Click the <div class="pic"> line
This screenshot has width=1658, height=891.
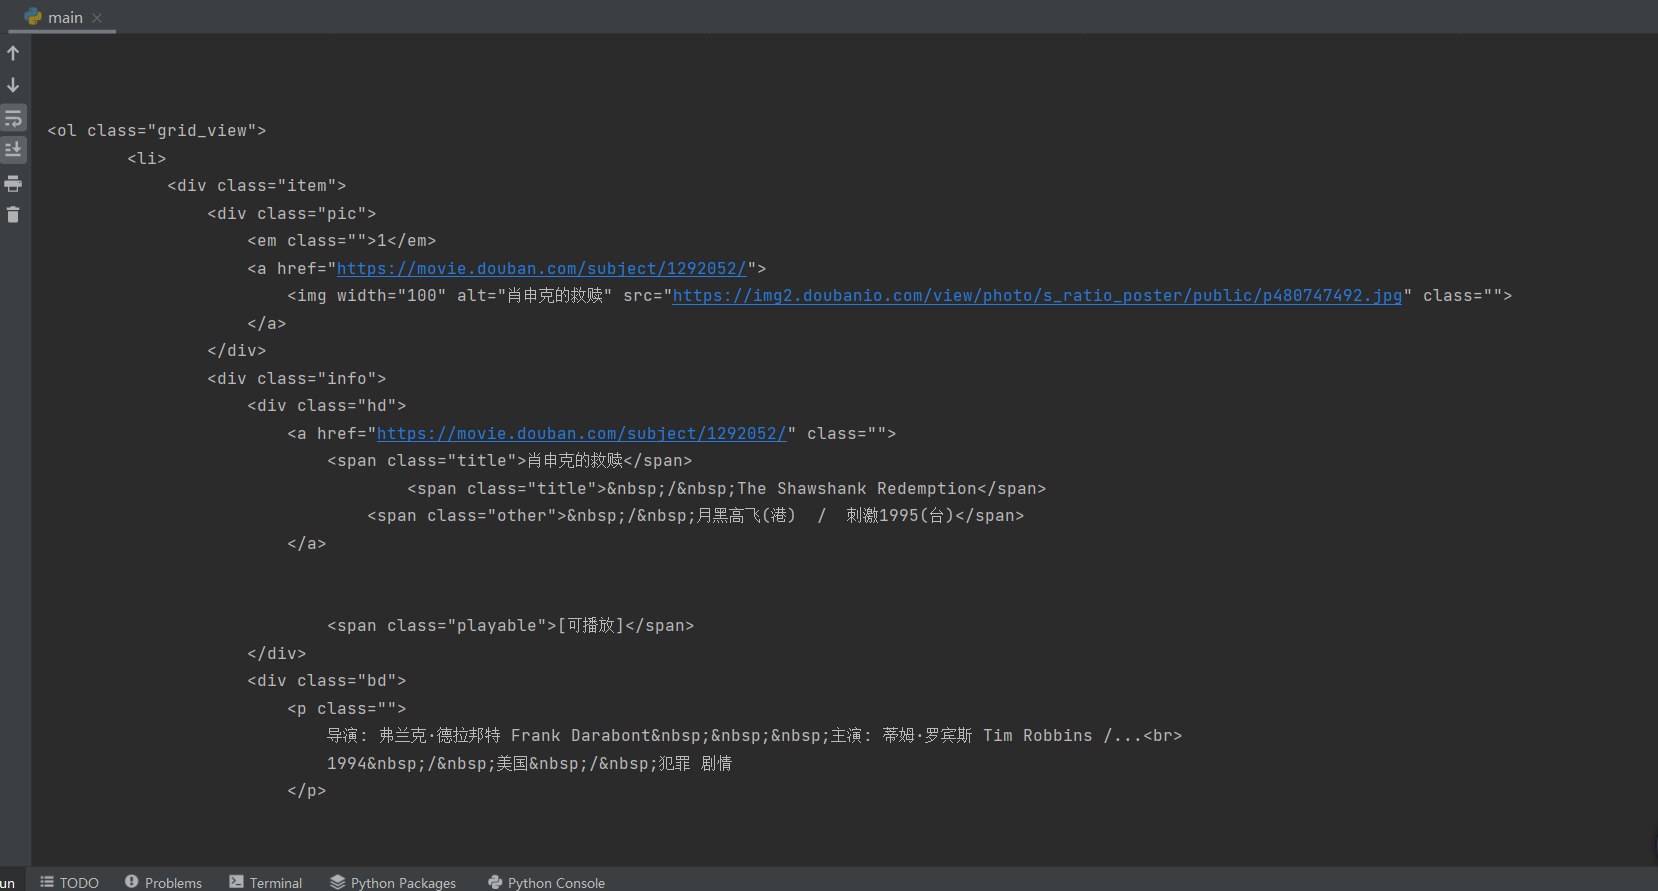tap(292, 213)
